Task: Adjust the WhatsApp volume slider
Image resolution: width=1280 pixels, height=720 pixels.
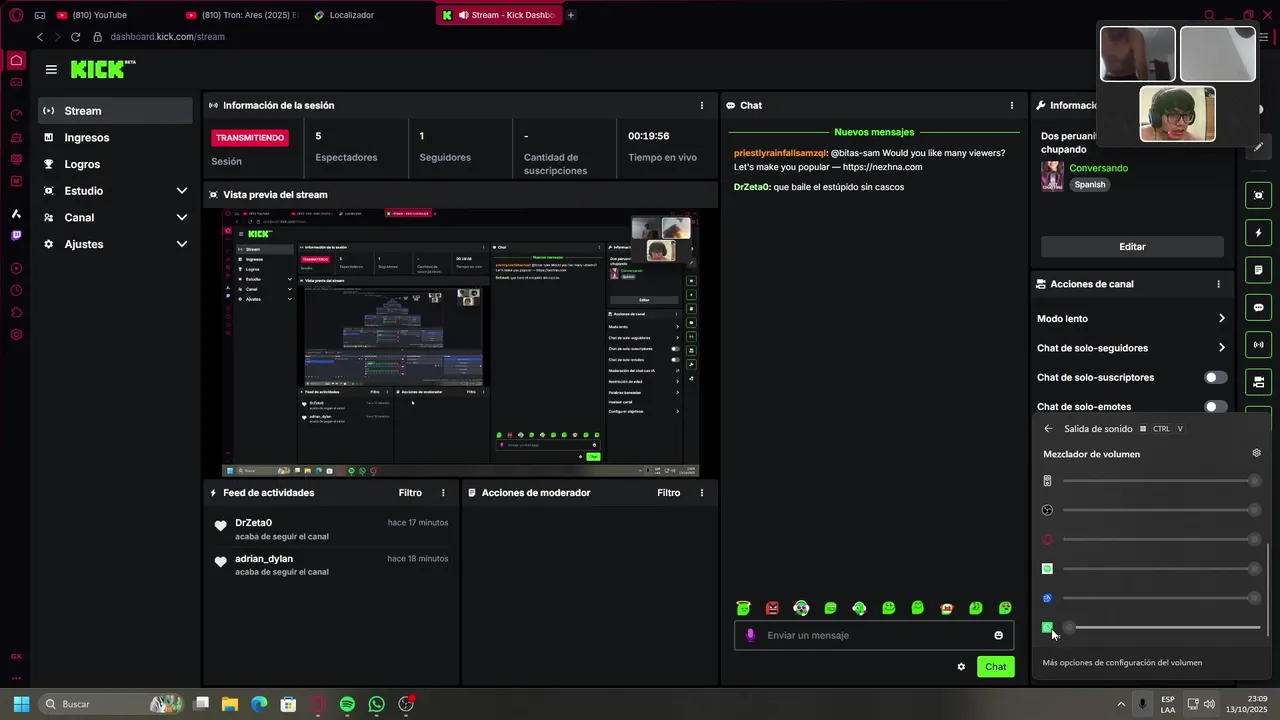Action: 1159,628
